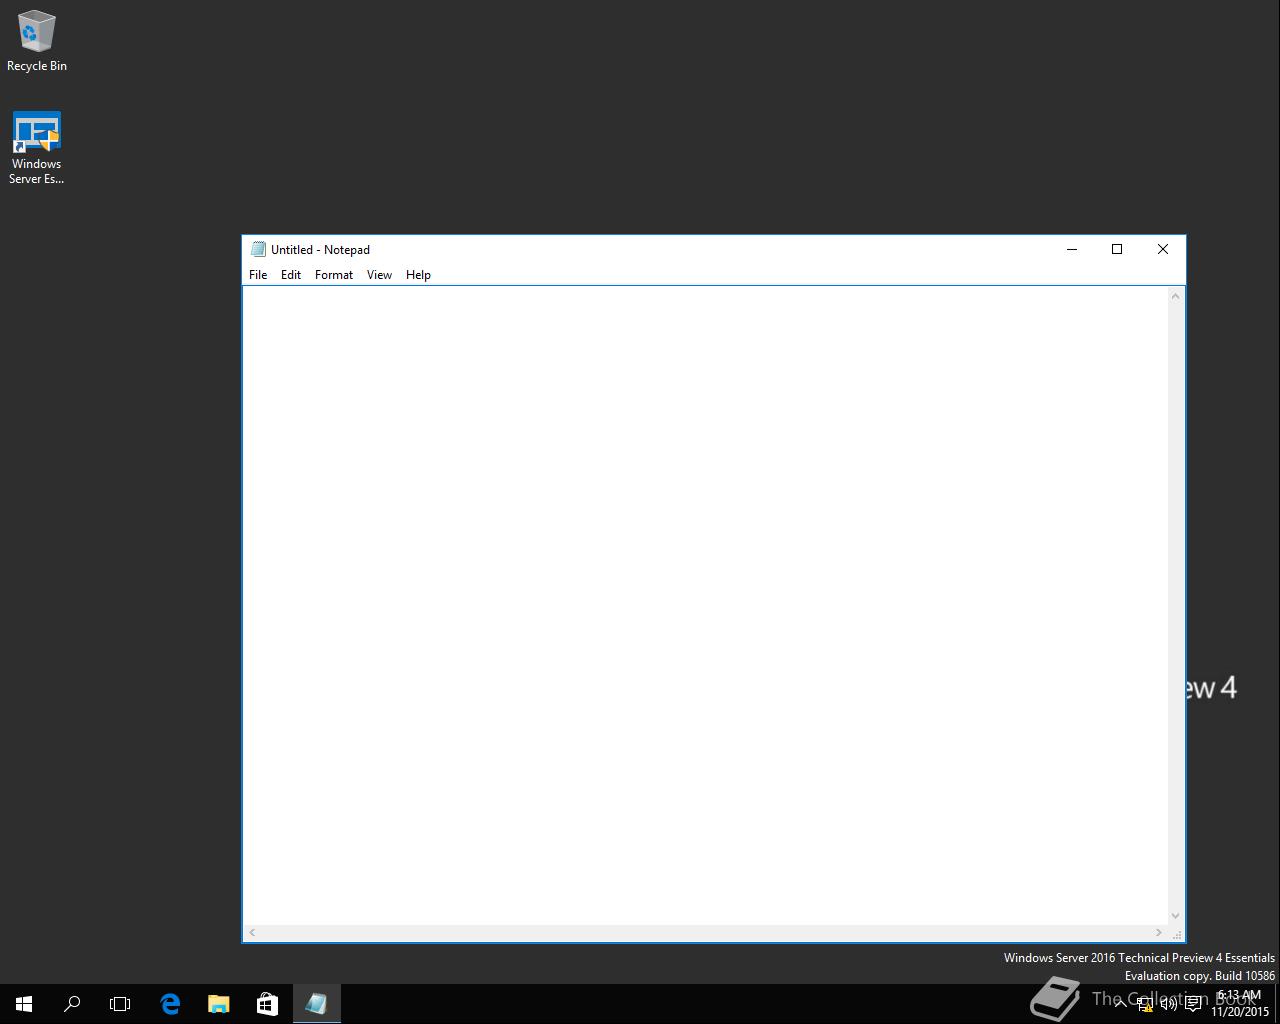Open the View menu in Notepad

(379, 275)
